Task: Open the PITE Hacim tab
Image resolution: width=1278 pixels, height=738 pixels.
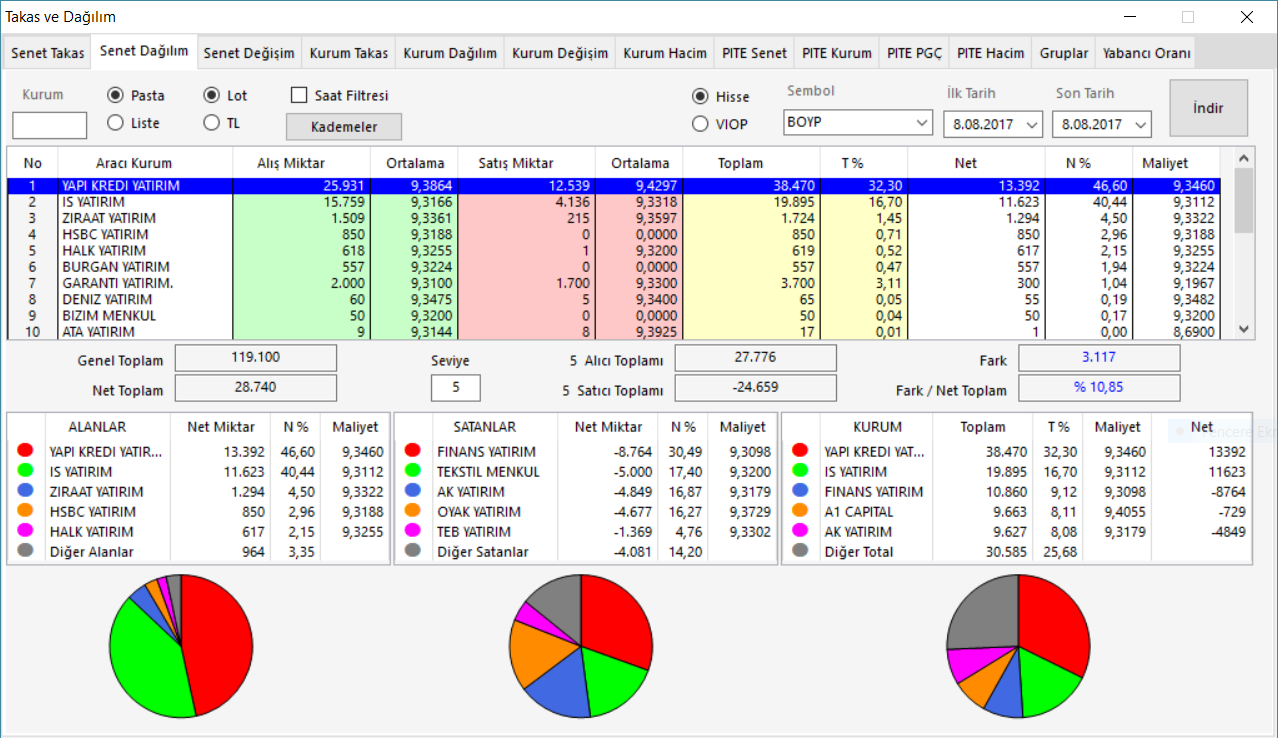Action: tap(990, 53)
